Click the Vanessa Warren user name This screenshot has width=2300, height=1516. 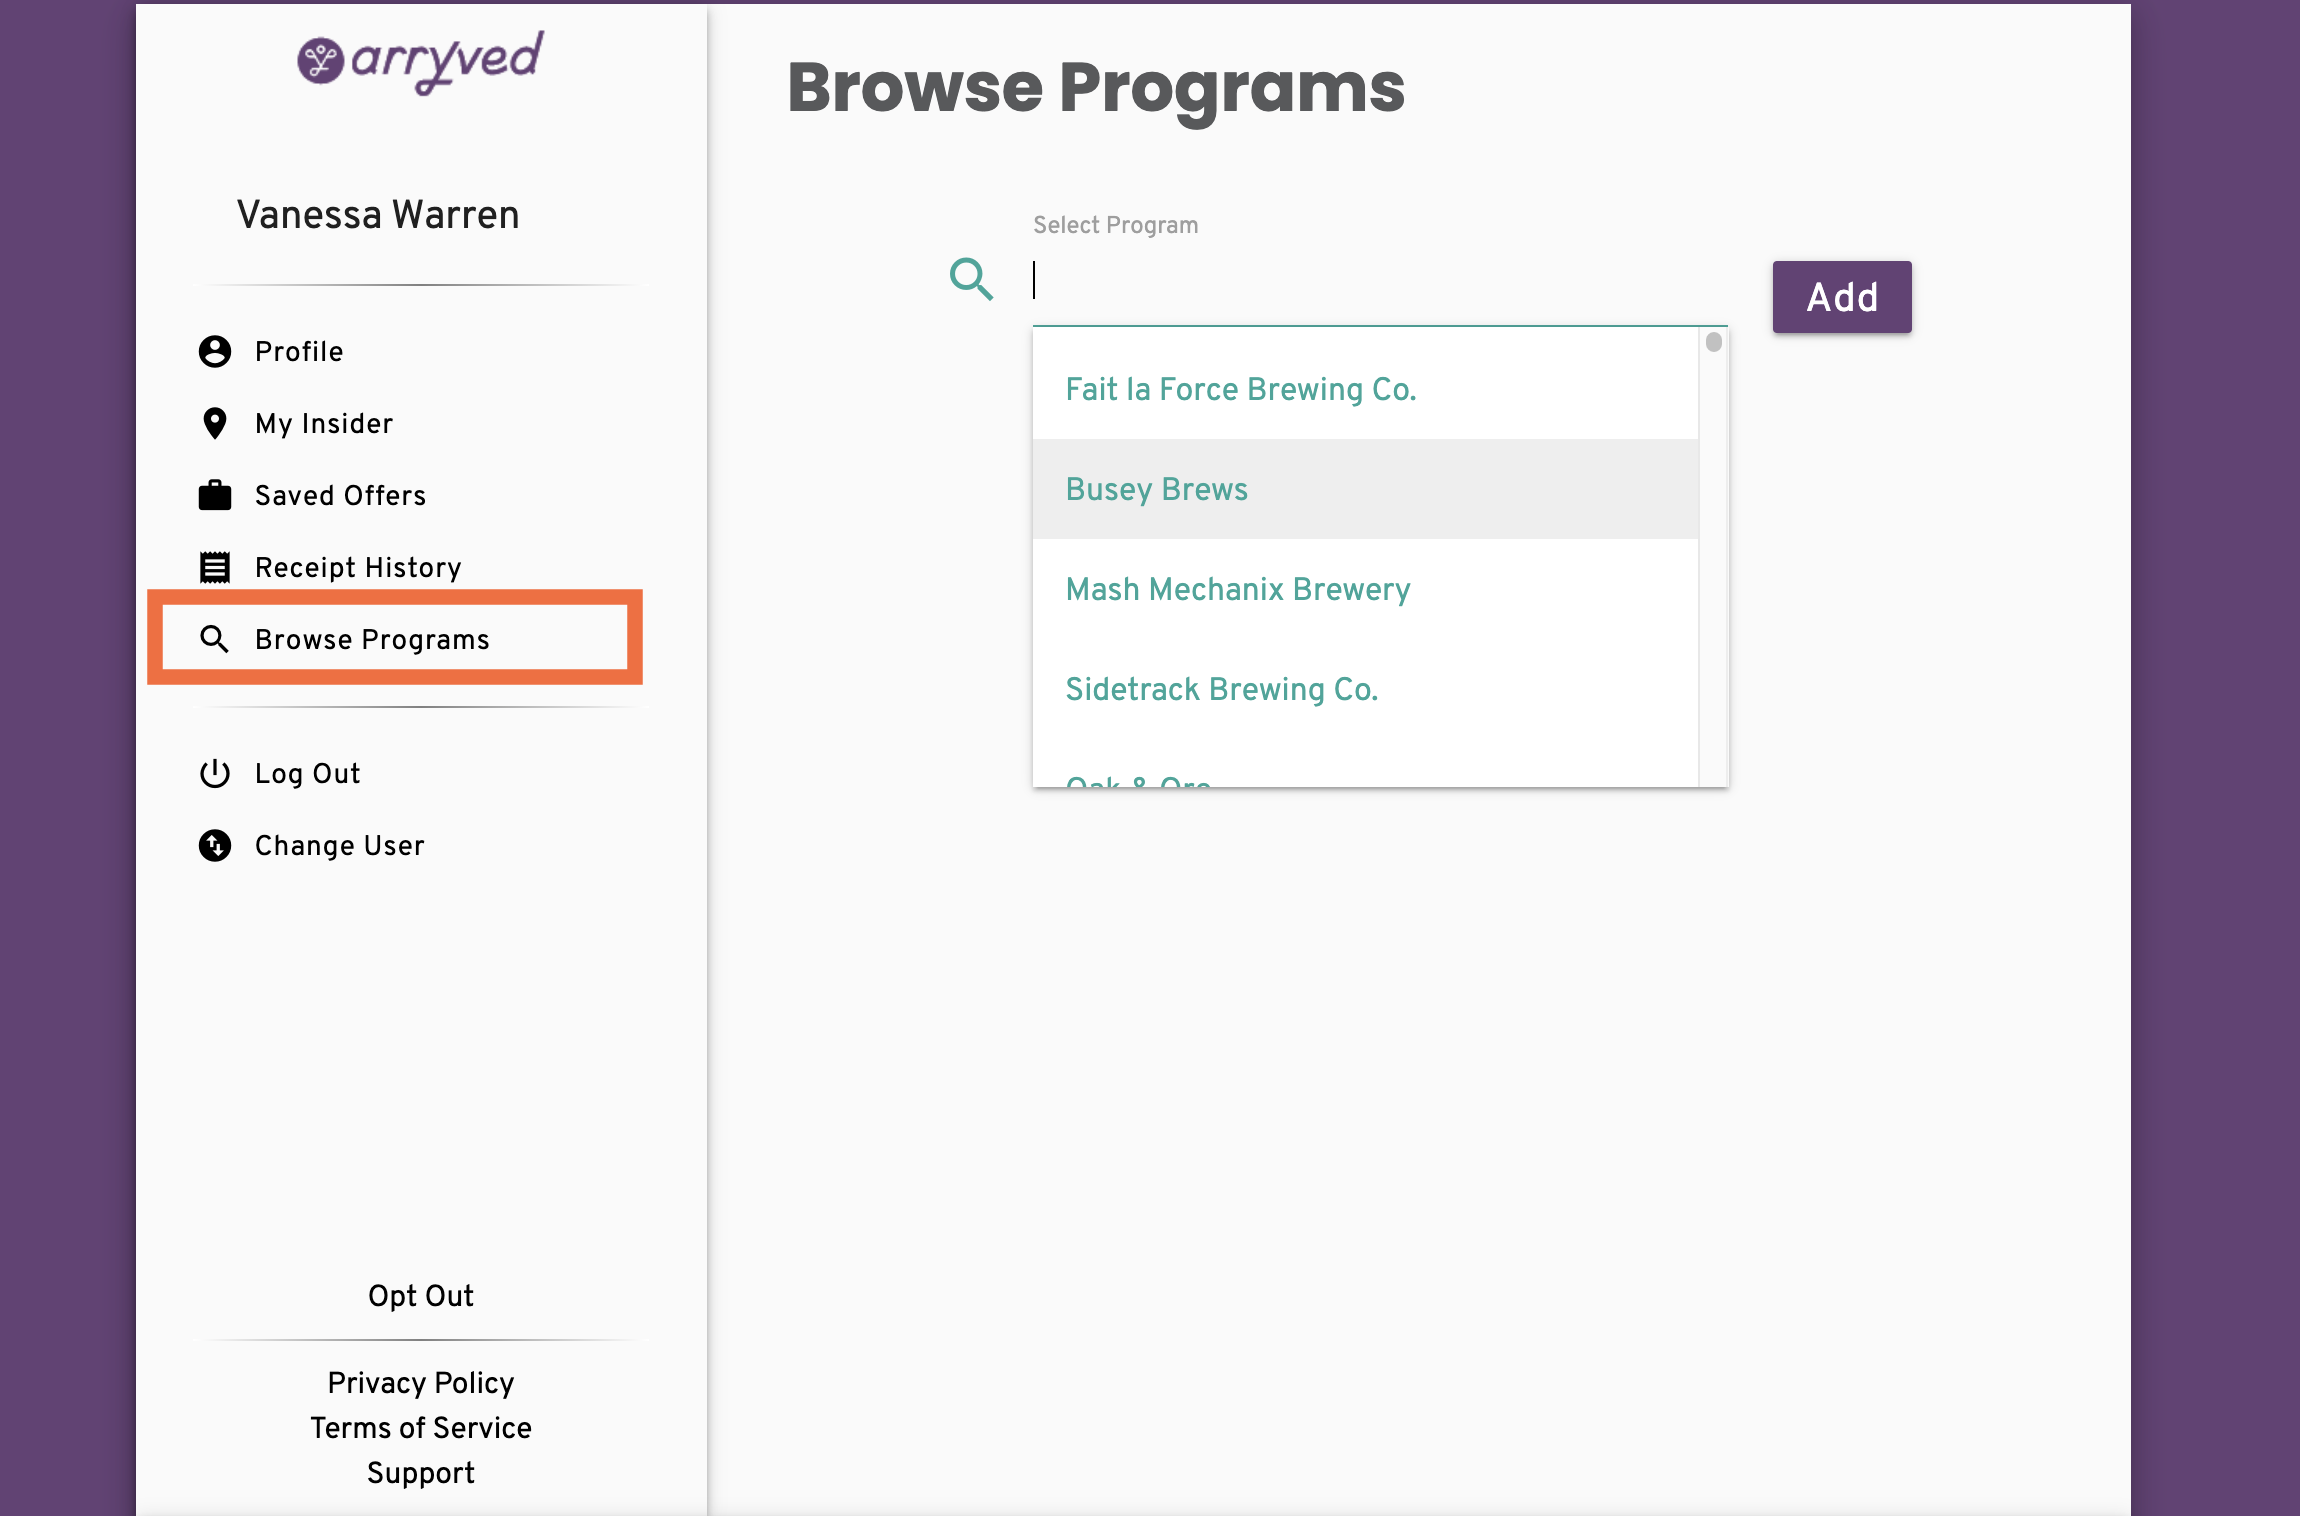click(x=378, y=215)
